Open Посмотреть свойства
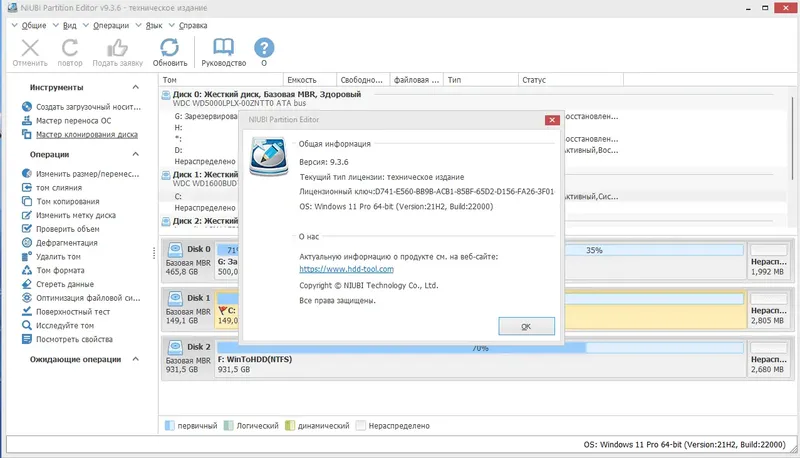This screenshot has height=458, width=800. click(x=68, y=339)
